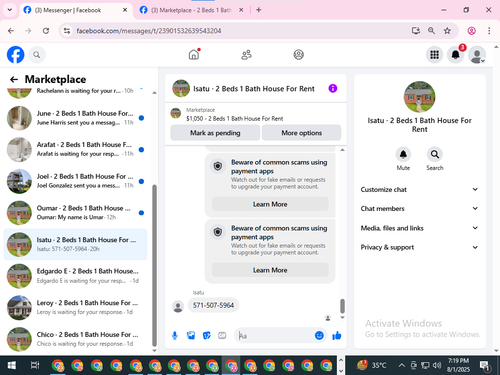
Task: Open the notifications bell icon
Action: click(x=455, y=55)
